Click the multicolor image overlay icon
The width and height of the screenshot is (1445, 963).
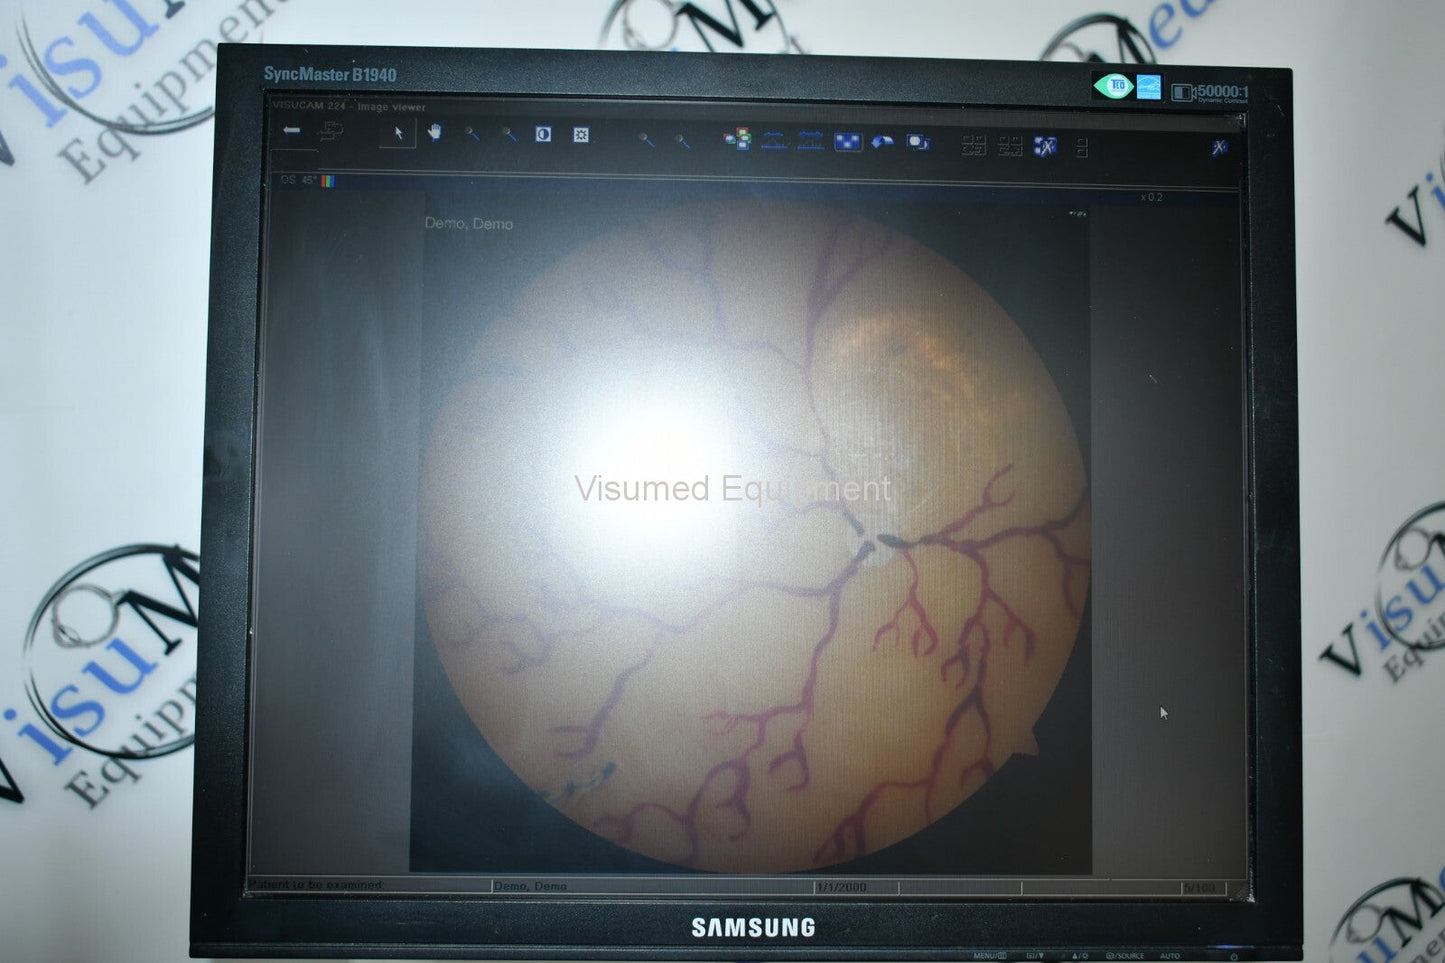tap(737, 140)
